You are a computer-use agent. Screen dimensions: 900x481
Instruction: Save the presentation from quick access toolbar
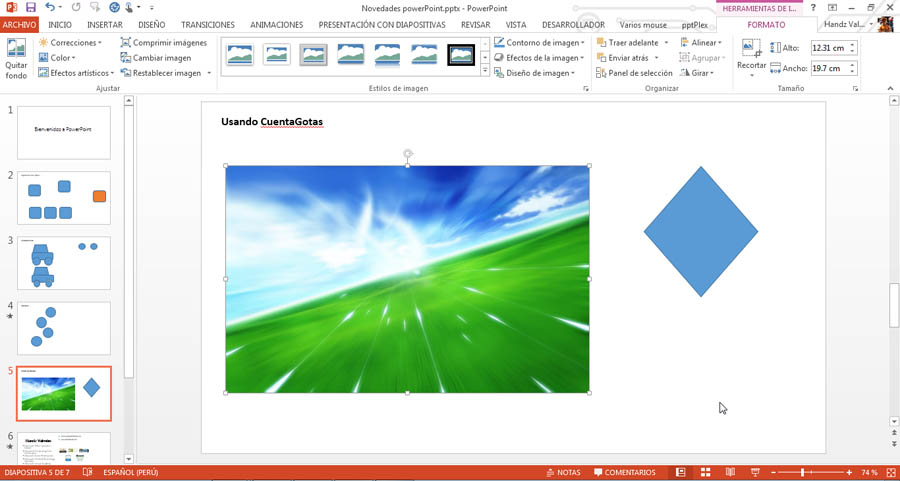click(x=30, y=8)
